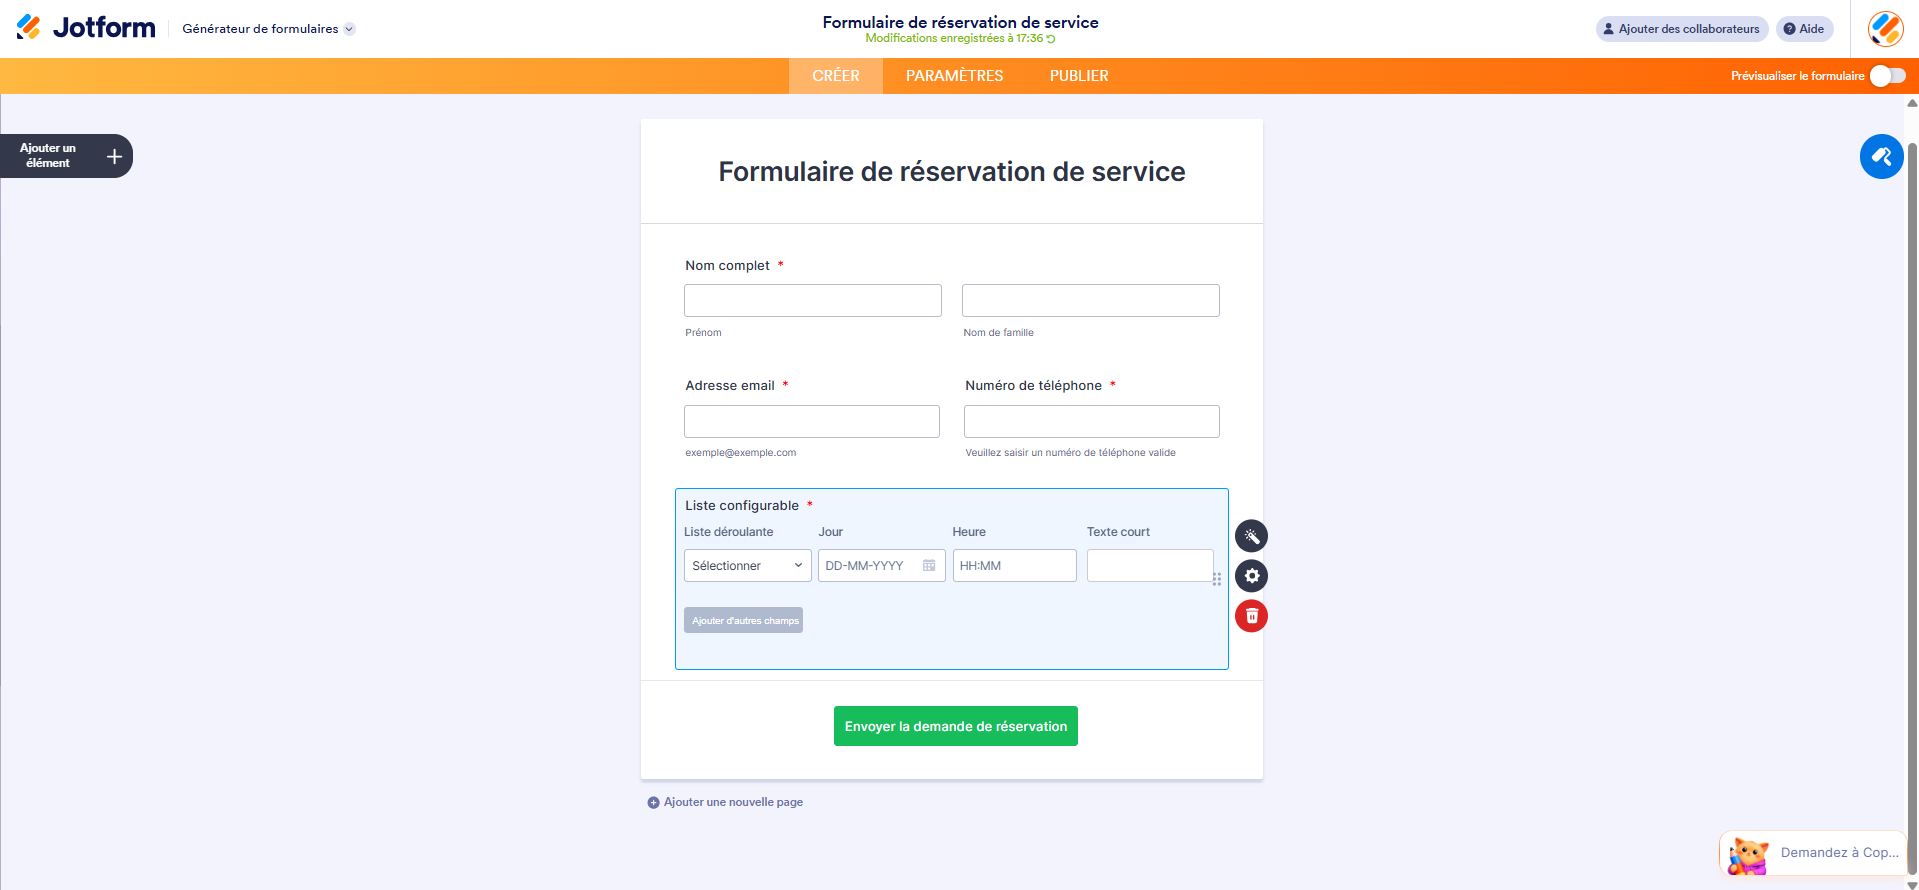Click inside the HH:MM Heure field
This screenshot has width=1919, height=890.
(x=1014, y=565)
